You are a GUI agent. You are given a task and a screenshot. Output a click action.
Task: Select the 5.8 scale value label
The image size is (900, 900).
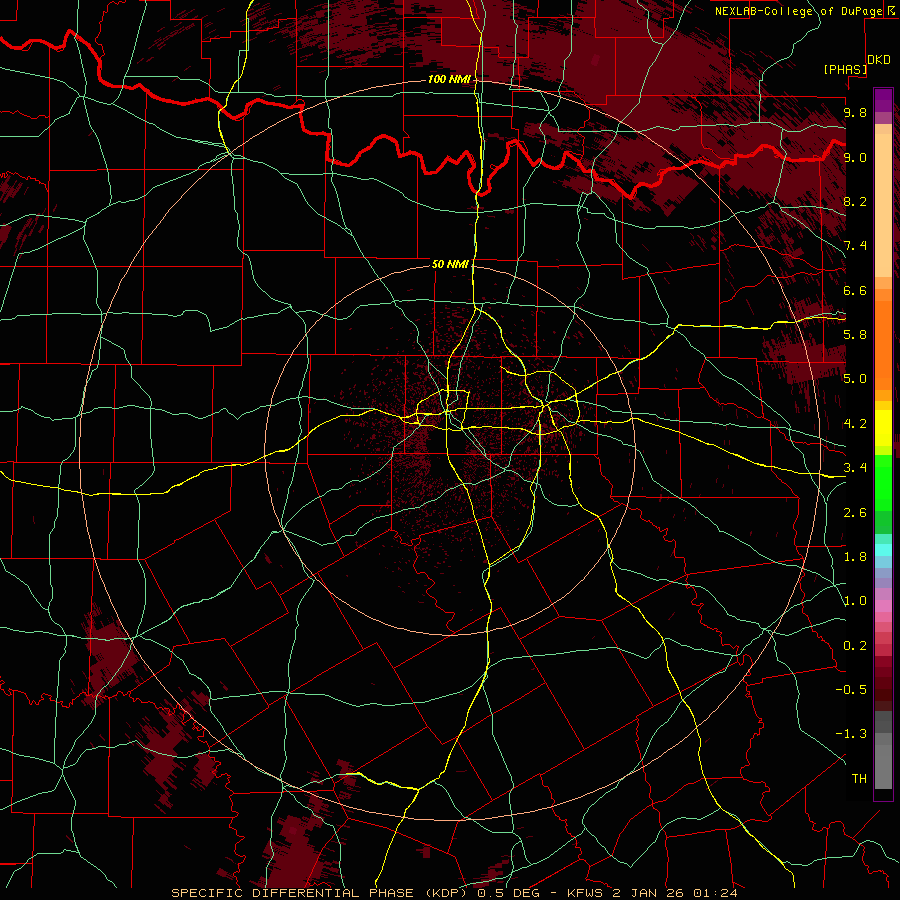pos(855,335)
